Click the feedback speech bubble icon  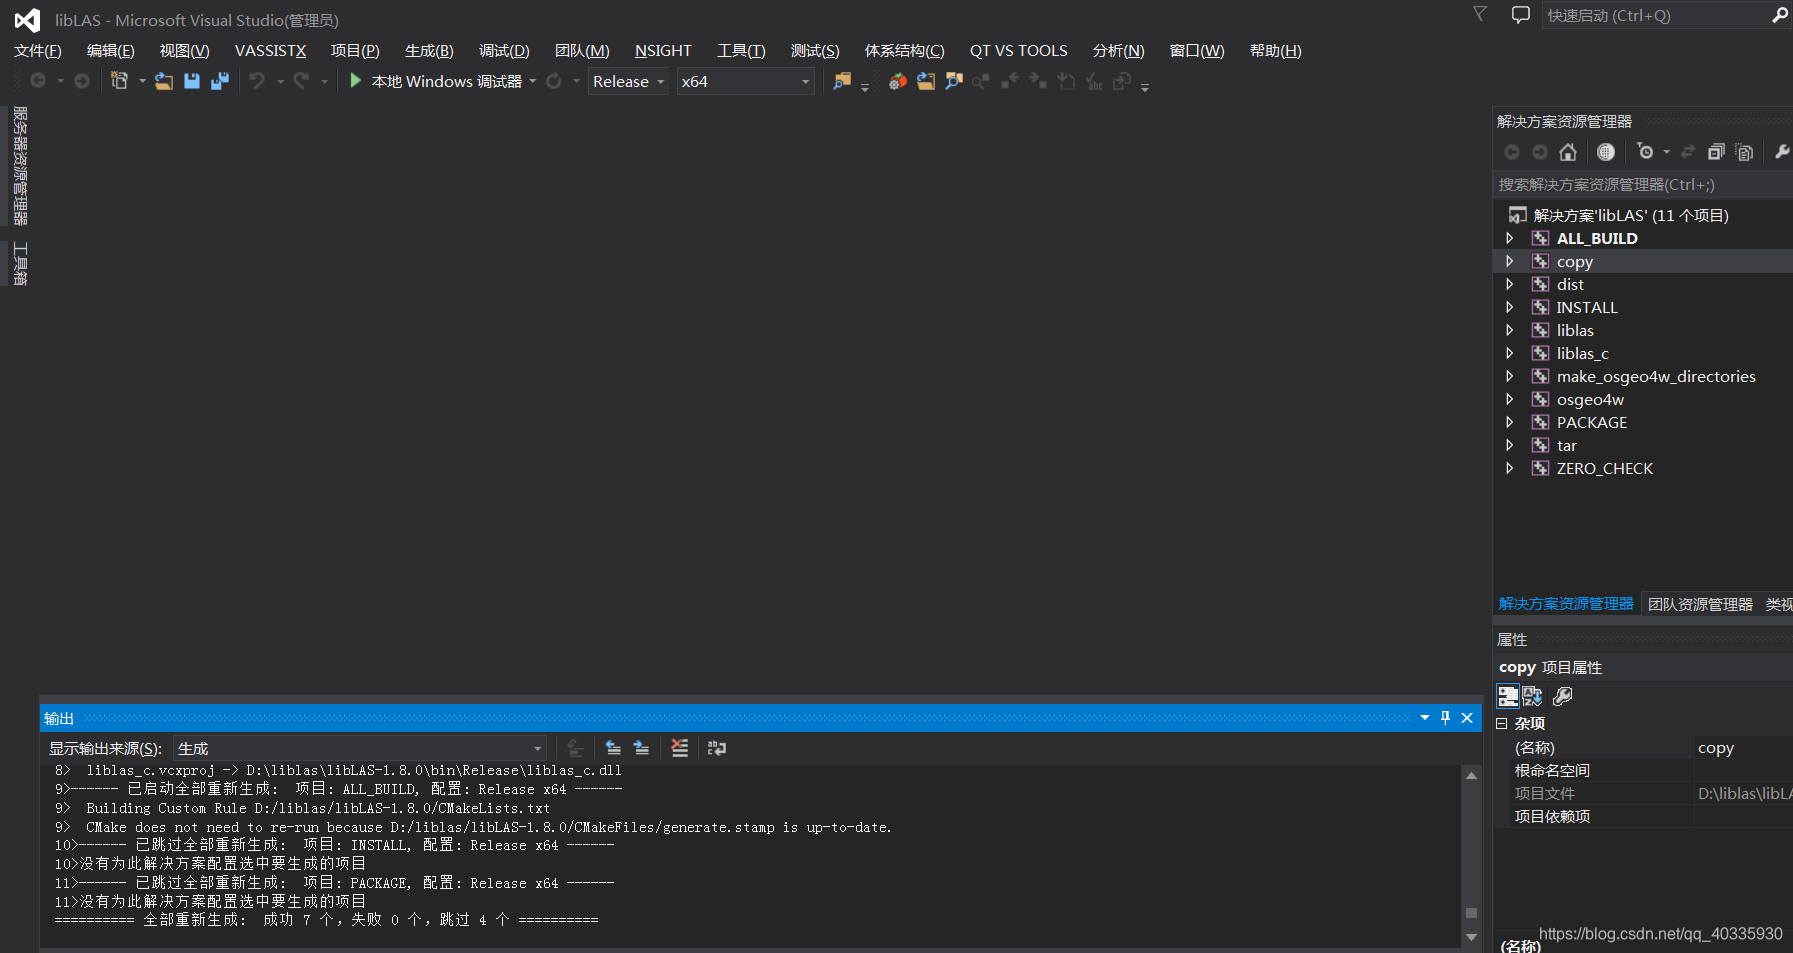point(1520,15)
